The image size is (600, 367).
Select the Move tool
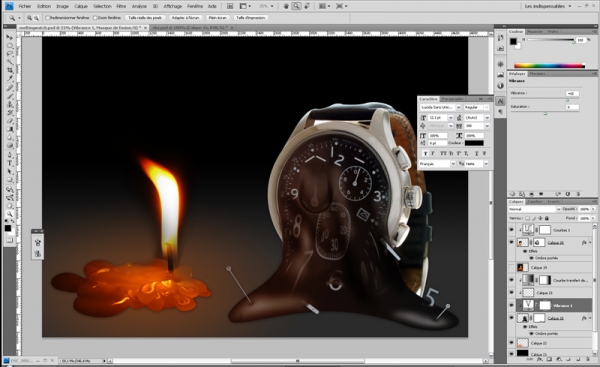coord(10,37)
